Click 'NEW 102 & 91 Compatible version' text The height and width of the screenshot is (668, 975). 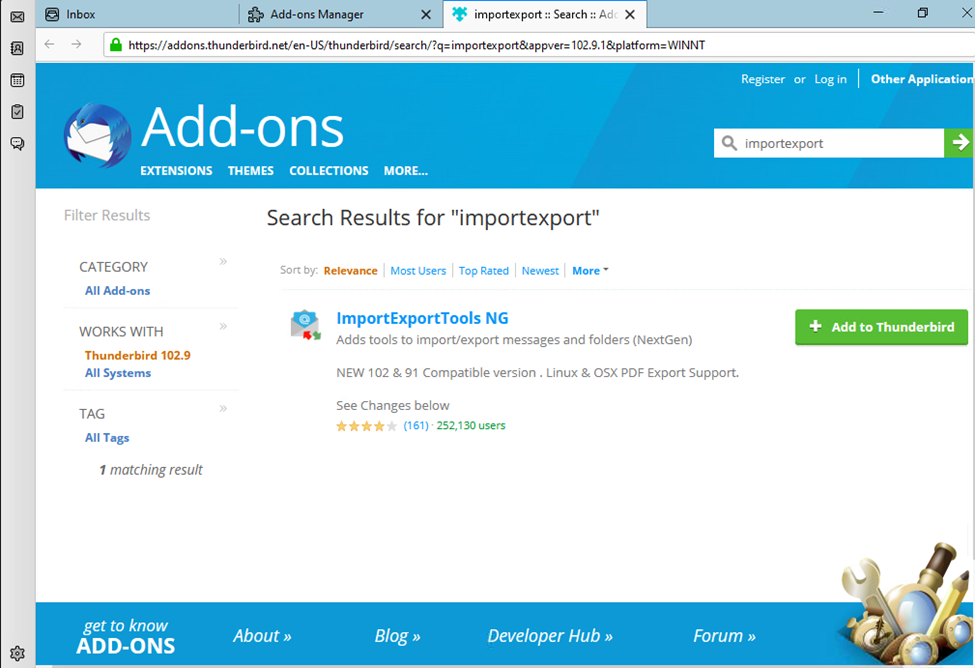coord(537,373)
